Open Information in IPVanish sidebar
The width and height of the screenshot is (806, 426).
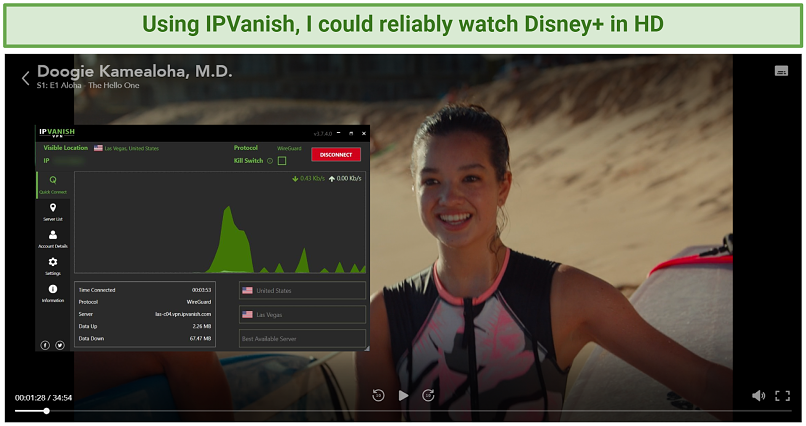[x=53, y=293]
